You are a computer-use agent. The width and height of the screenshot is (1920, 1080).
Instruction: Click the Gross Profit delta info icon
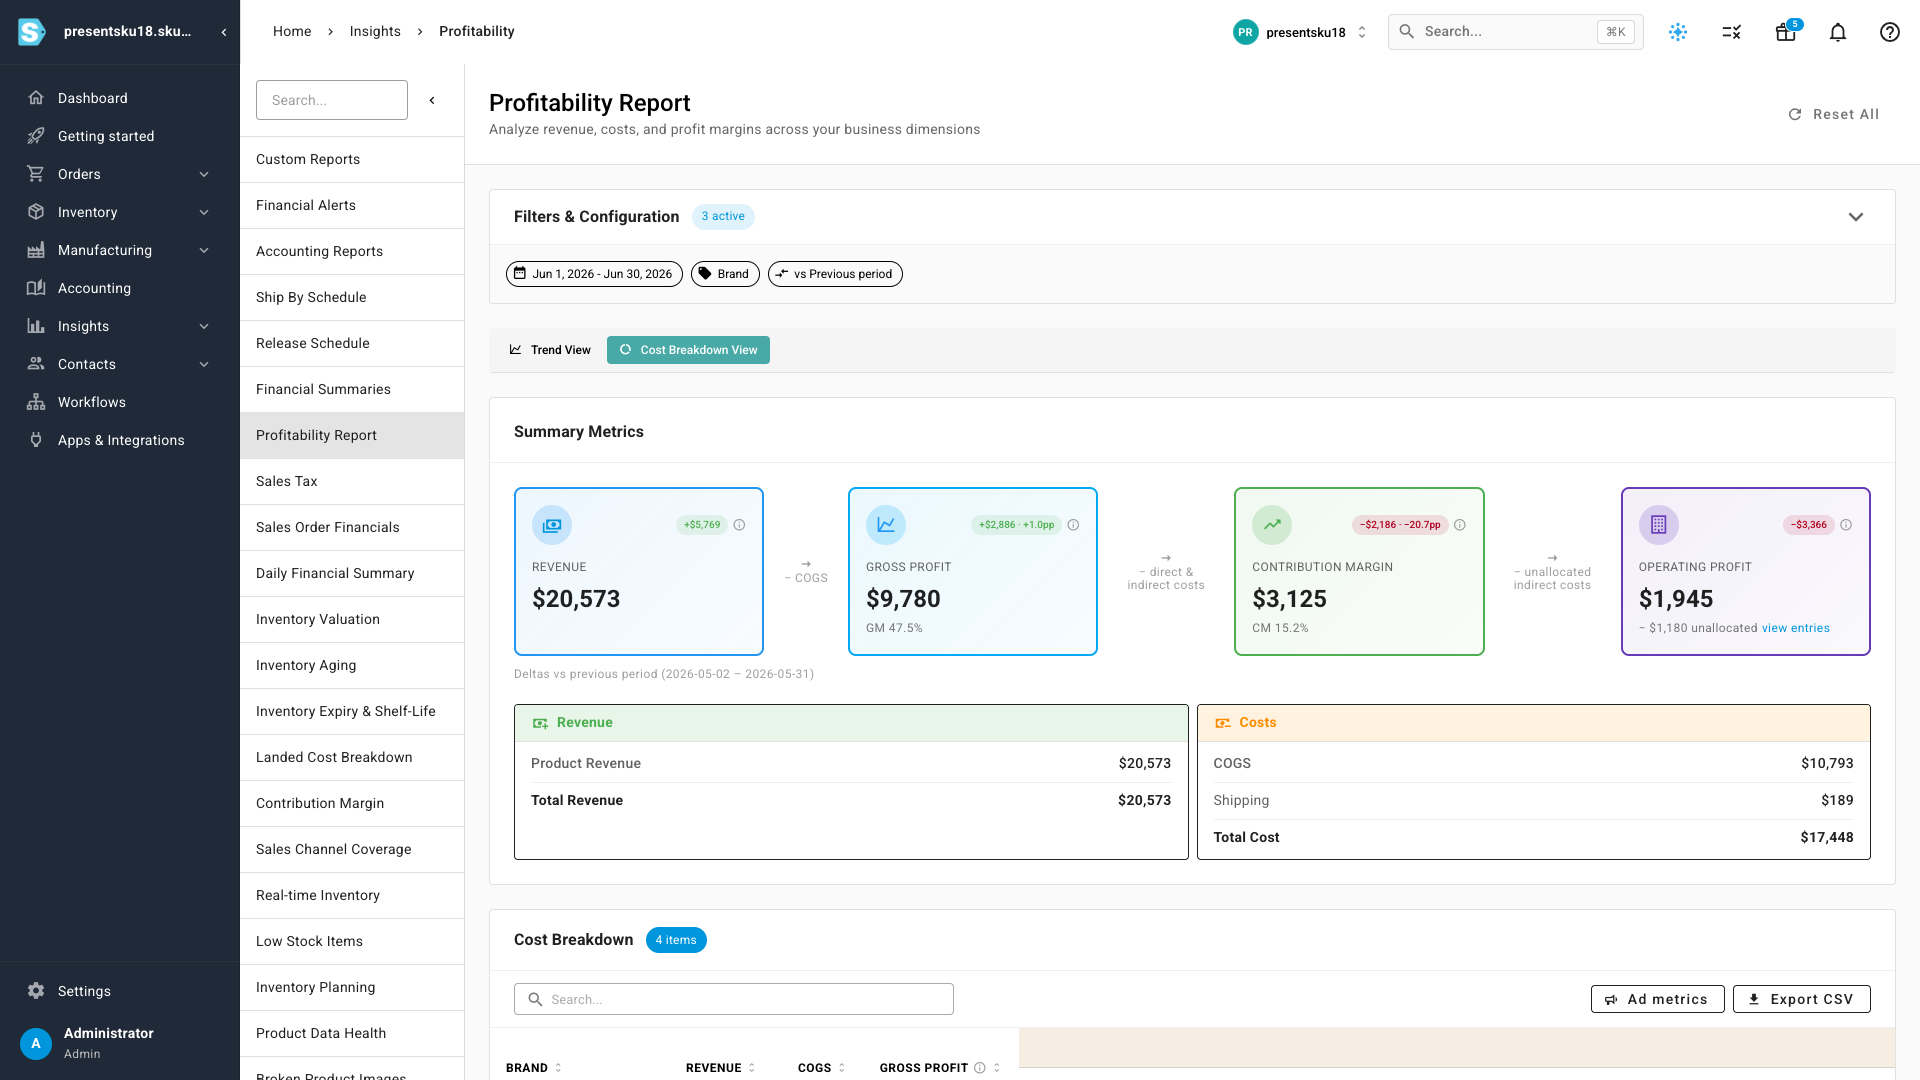point(1073,525)
